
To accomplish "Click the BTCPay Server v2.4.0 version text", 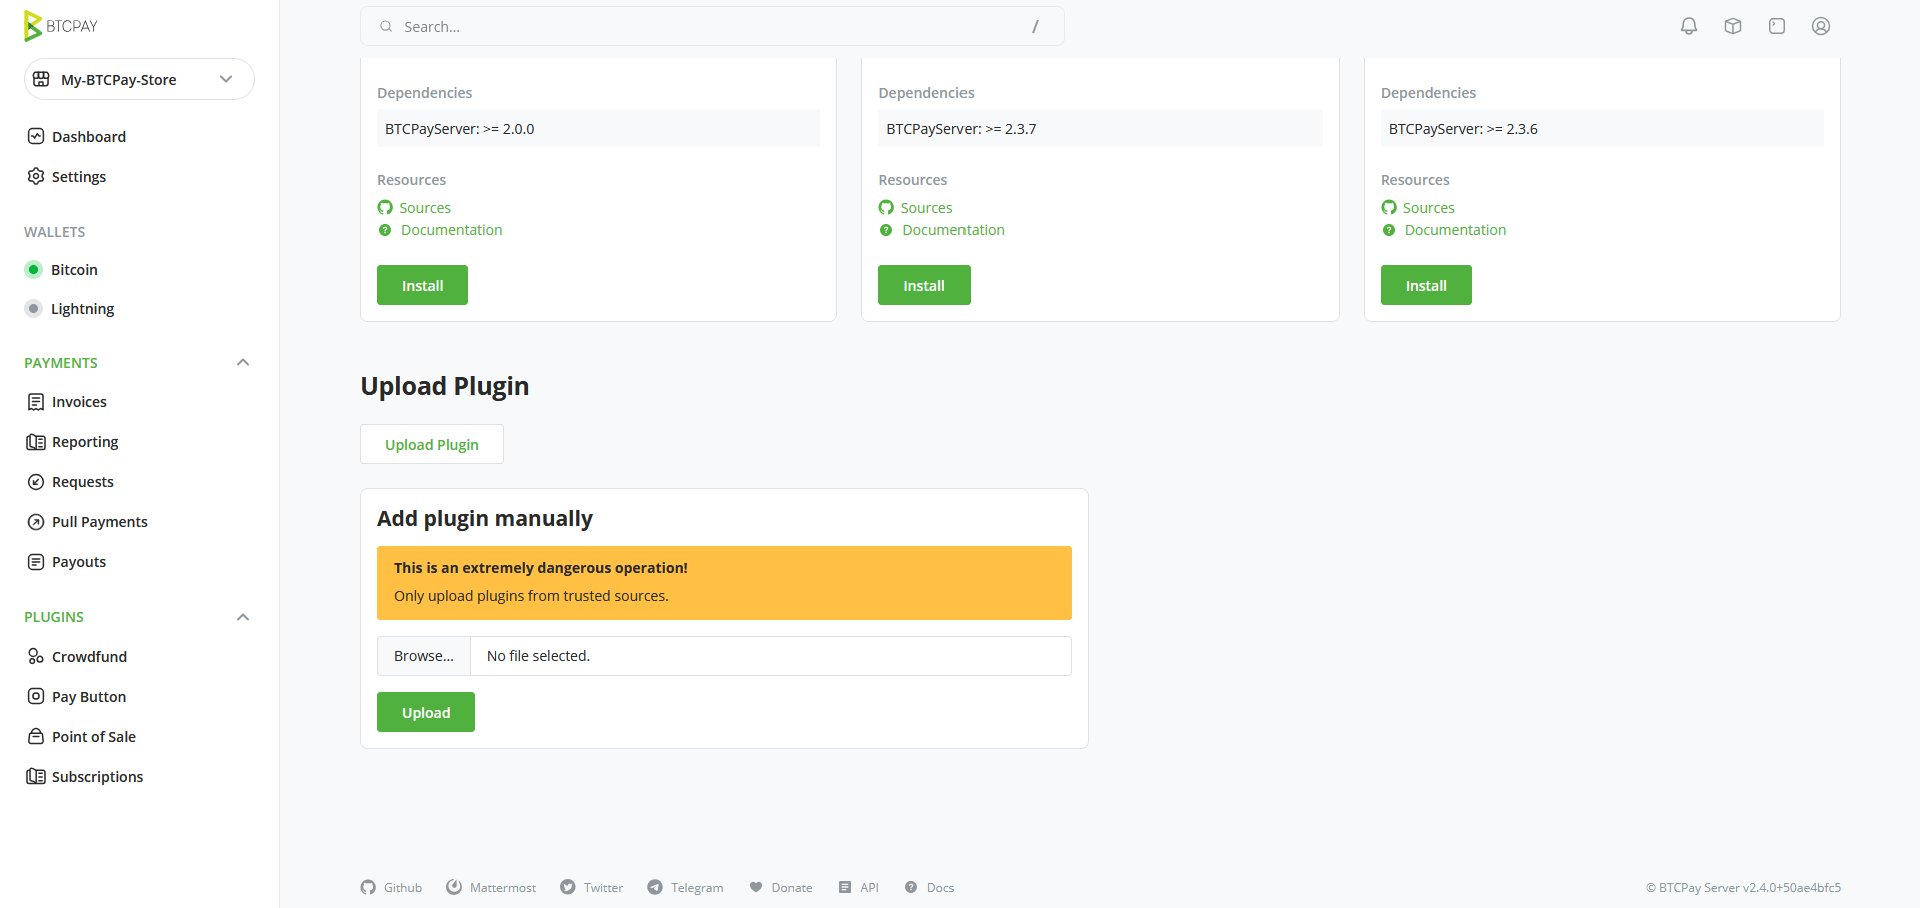I will click(x=1743, y=887).
